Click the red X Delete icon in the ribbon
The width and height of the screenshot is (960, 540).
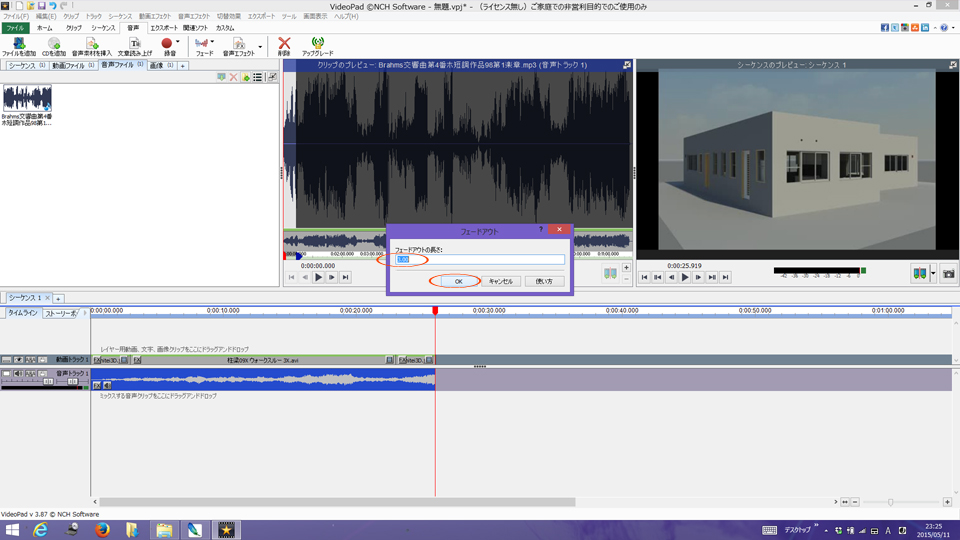coord(284,43)
